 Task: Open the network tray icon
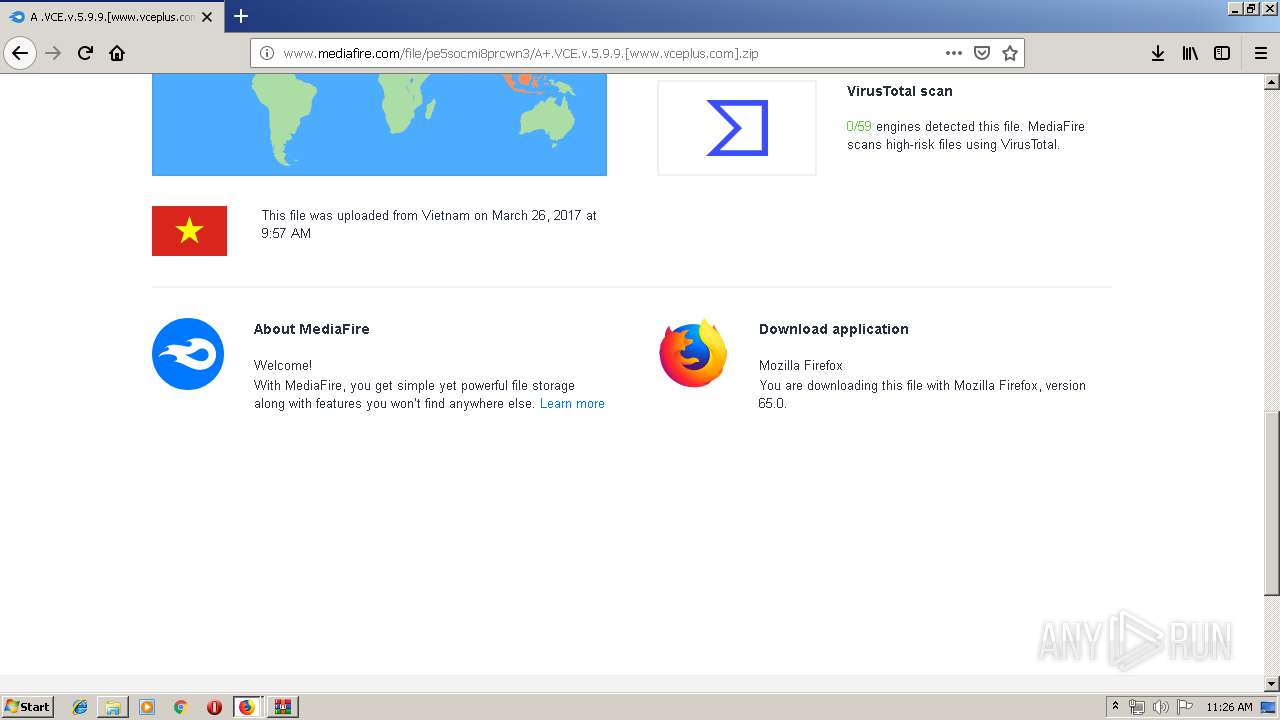(1137, 707)
